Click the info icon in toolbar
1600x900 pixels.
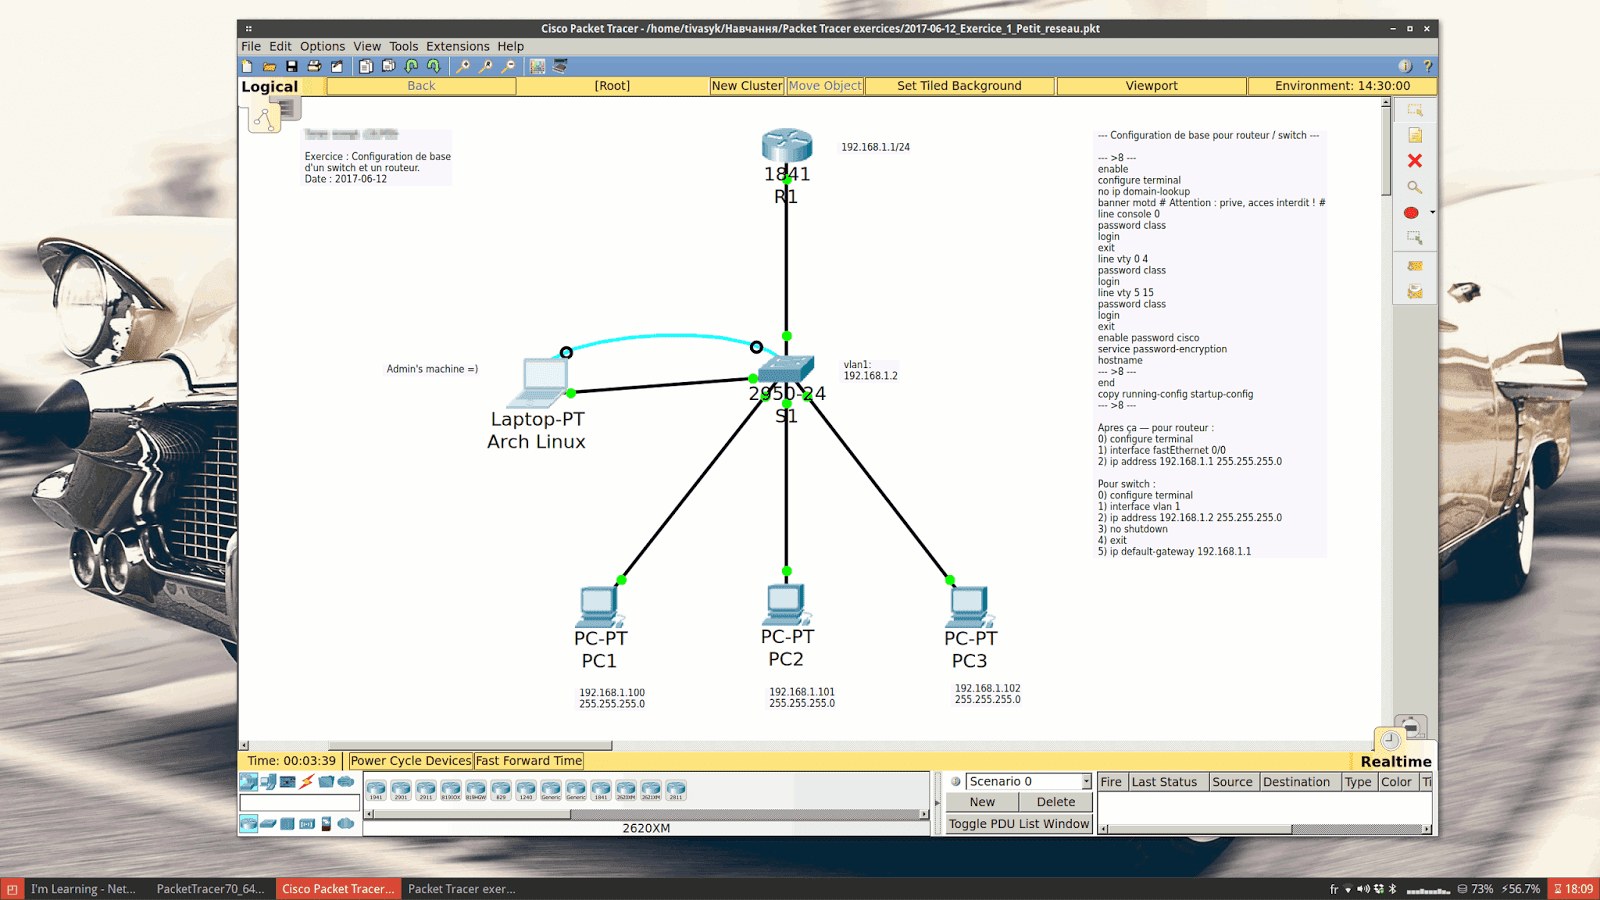[x=1405, y=66]
